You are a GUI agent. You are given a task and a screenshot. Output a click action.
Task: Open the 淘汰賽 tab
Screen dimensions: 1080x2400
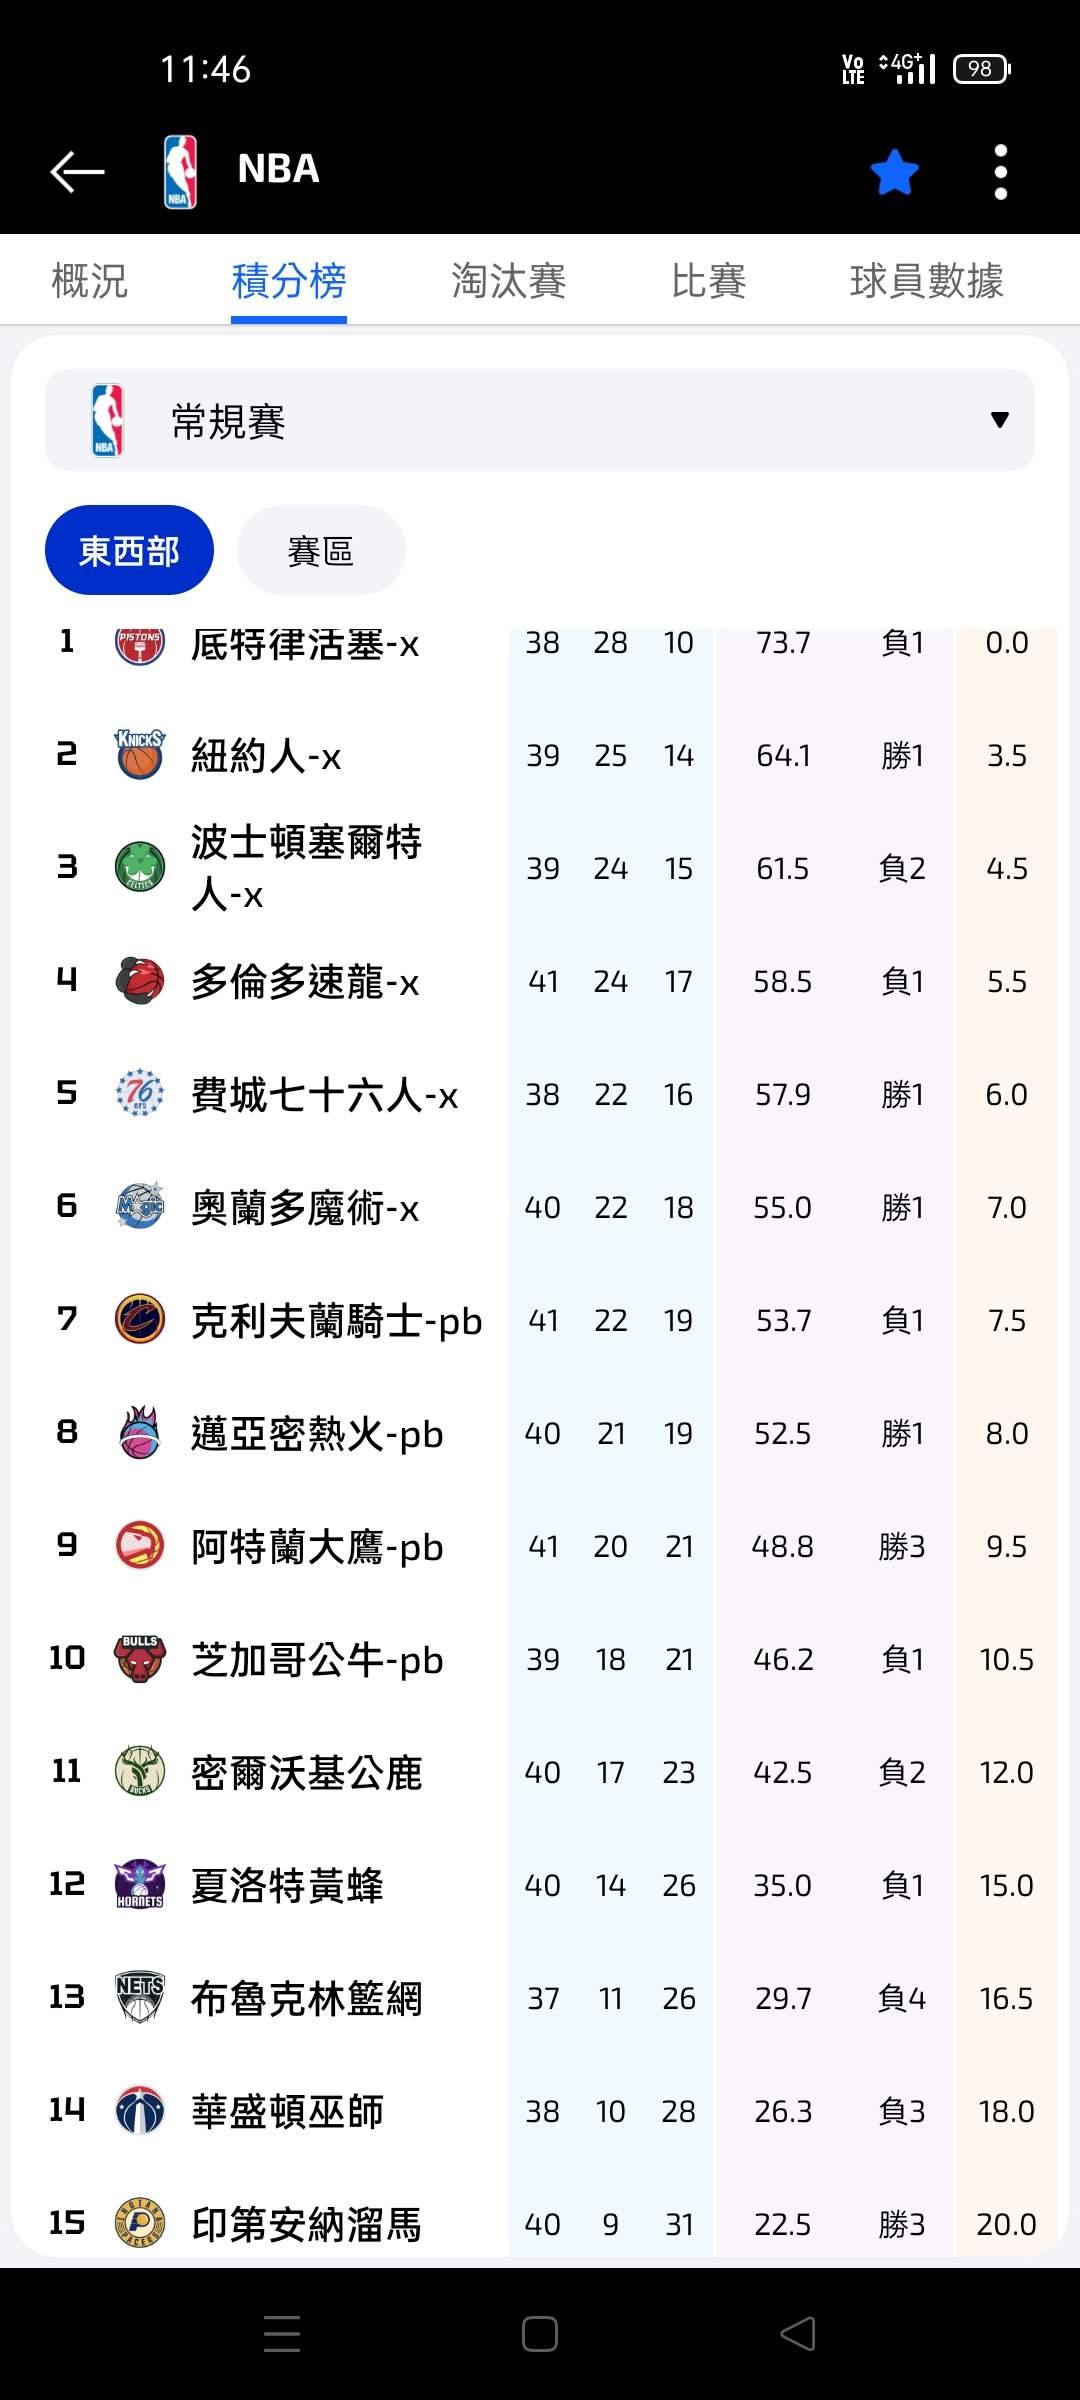[508, 281]
